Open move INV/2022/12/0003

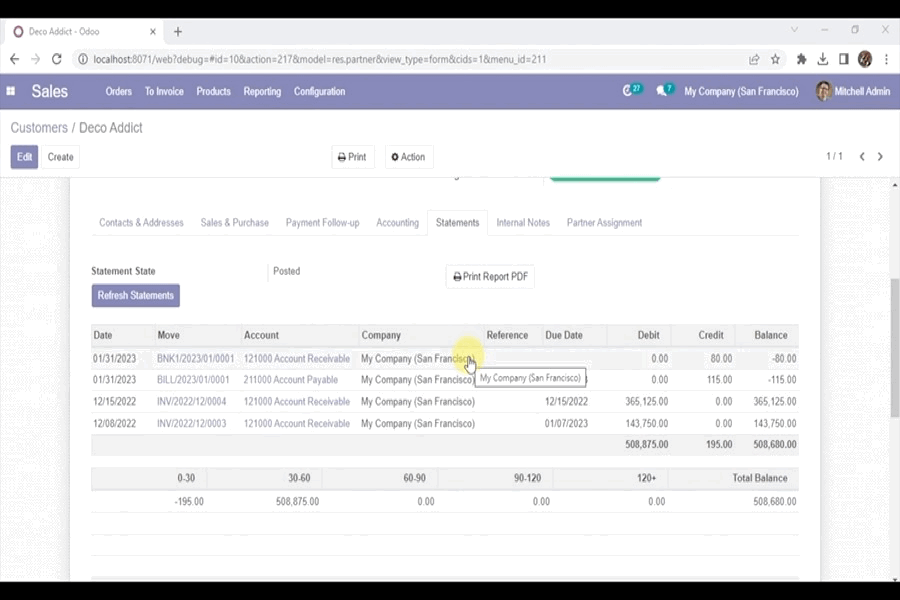[191, 423]
